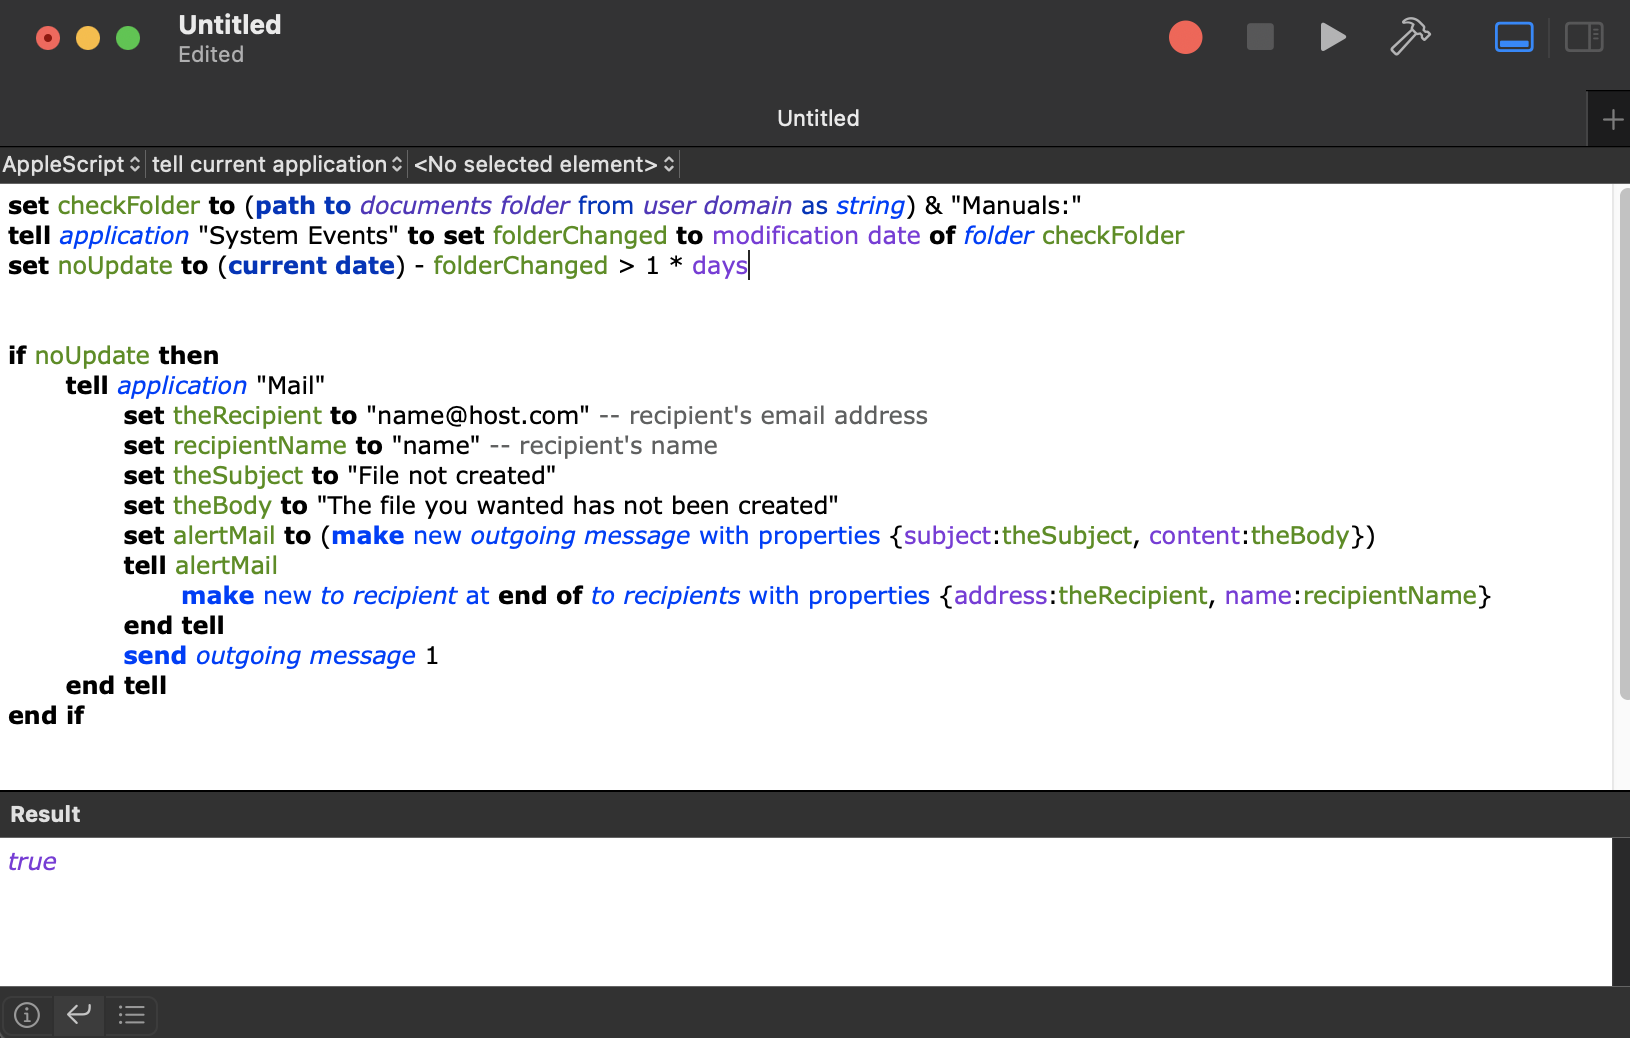Show the description pane via the info icon
The image size is (1630, 1038).
pos(26,1014)
